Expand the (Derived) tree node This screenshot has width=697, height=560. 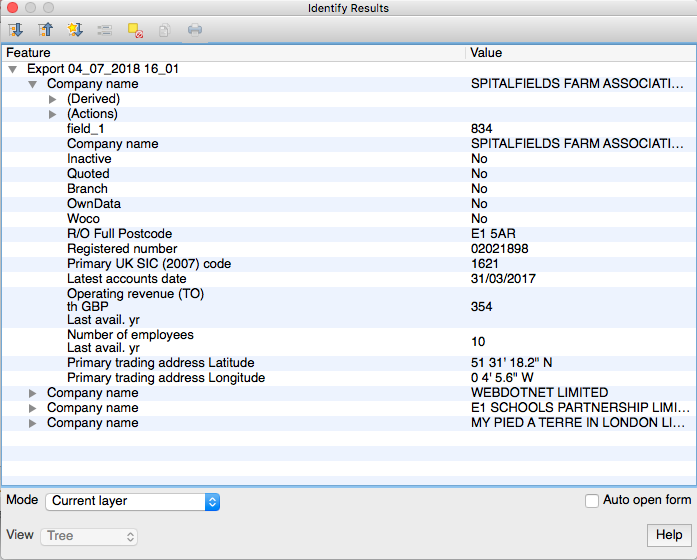(x=52, y=99)
